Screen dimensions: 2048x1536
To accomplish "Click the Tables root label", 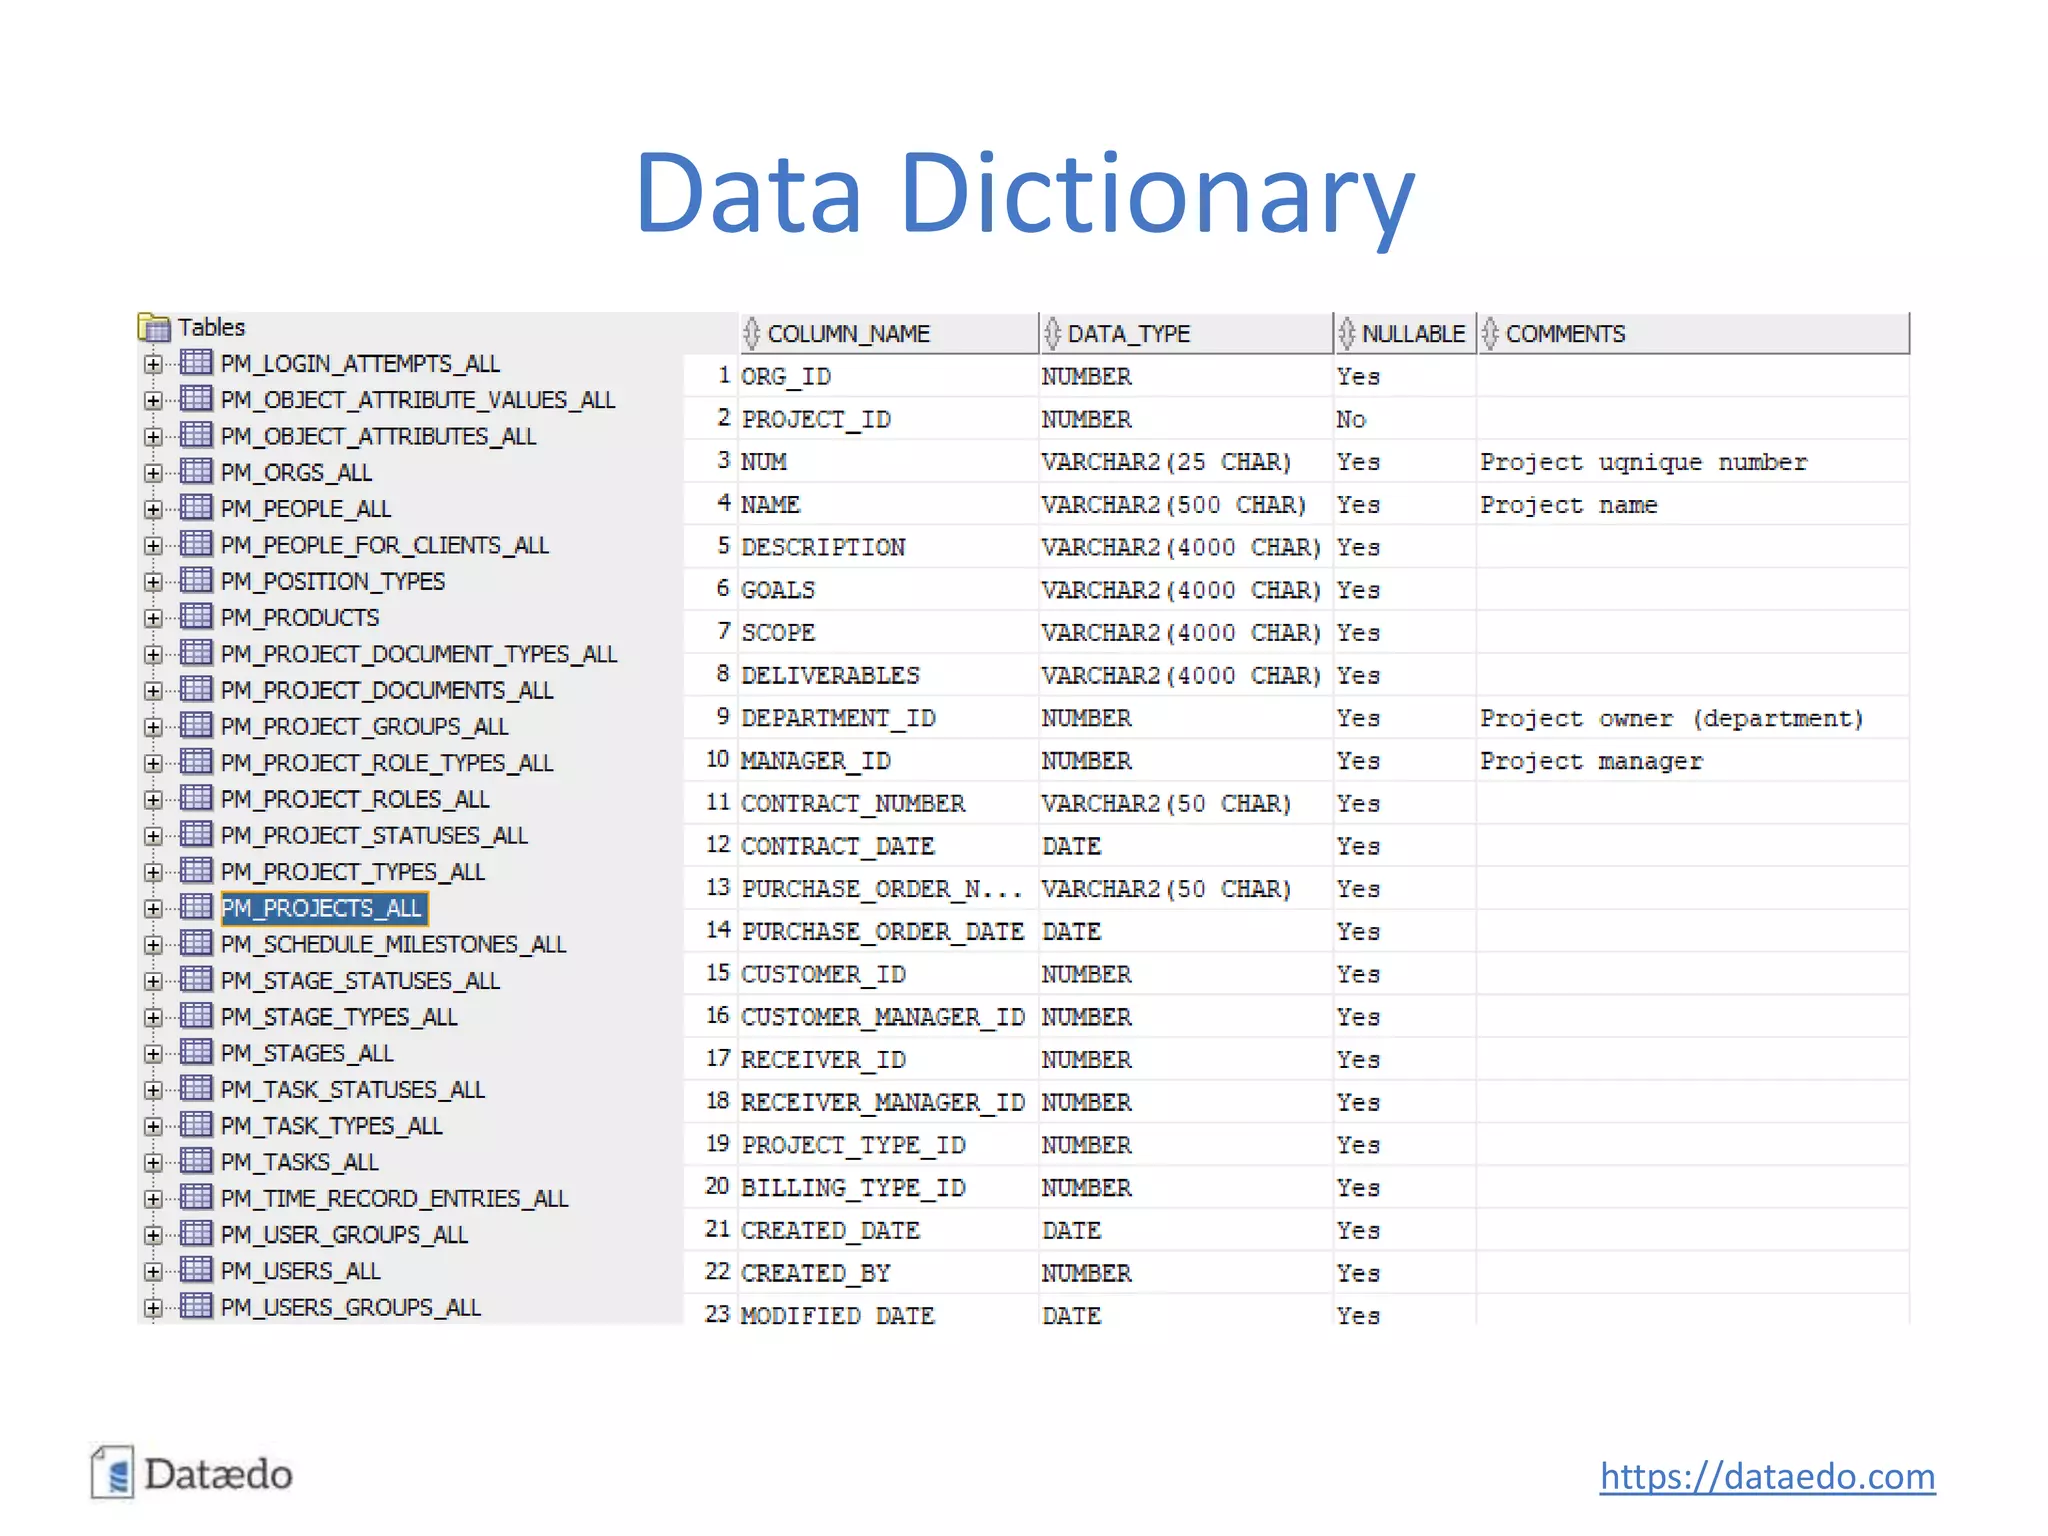I will [x=211, y=327].
